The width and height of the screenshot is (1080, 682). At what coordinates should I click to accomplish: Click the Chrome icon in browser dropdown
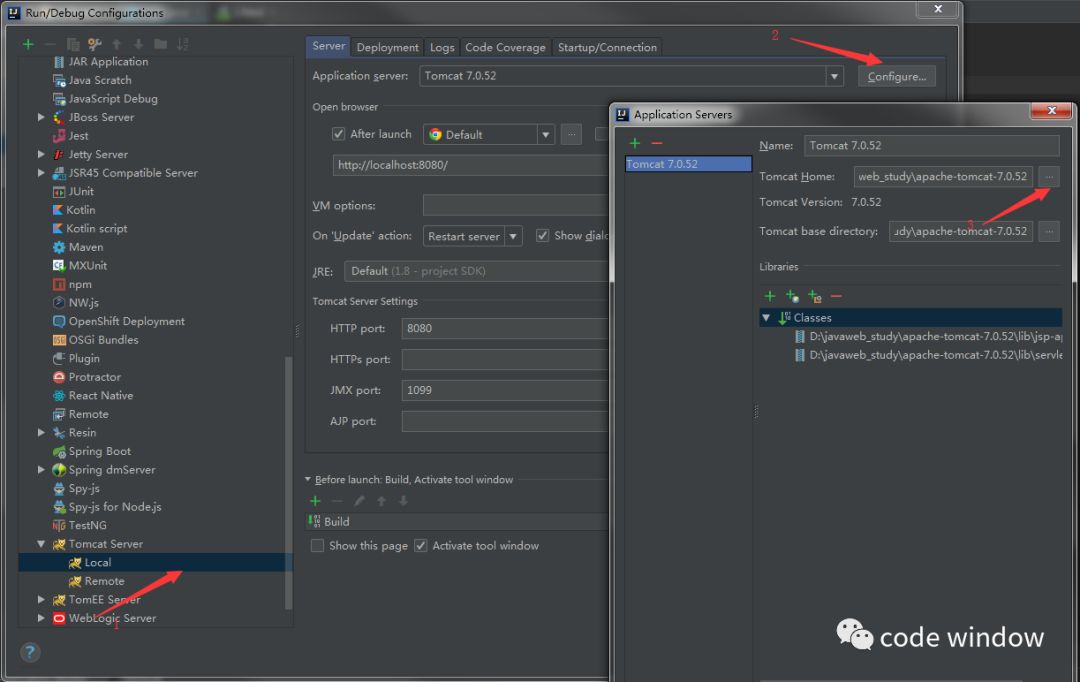435,134
